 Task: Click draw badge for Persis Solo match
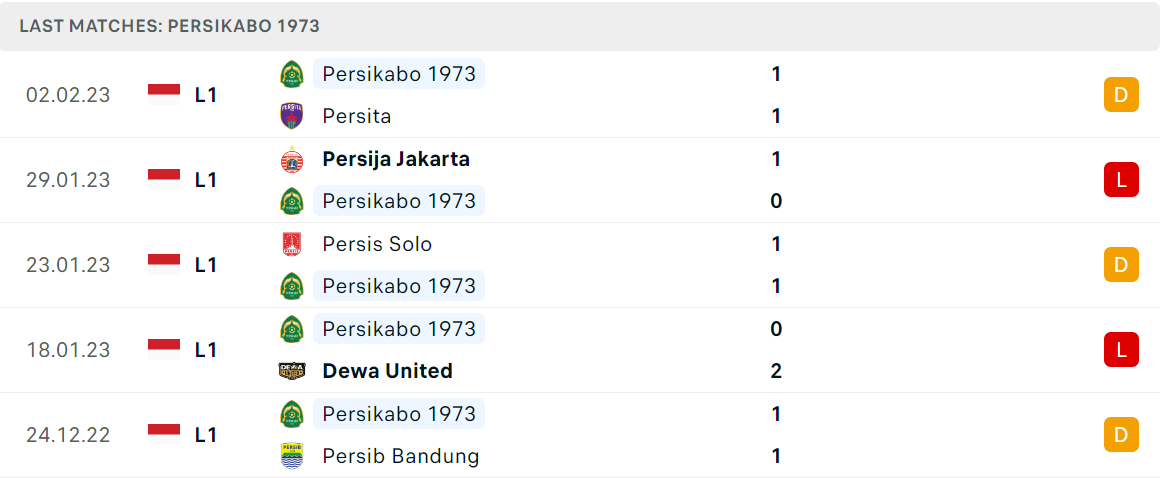[1121, 265]
